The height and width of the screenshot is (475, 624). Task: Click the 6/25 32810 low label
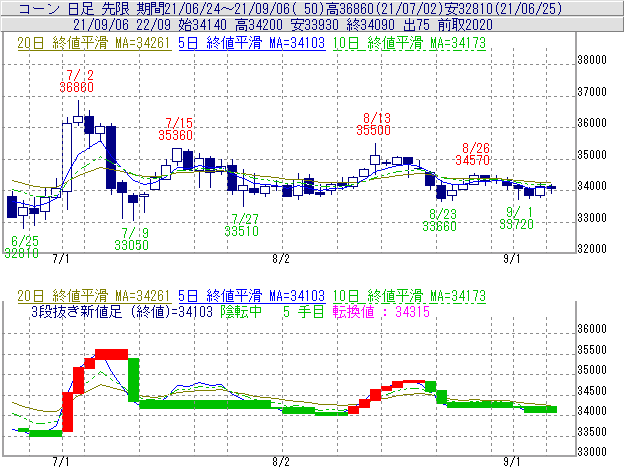tap(21, 247)
